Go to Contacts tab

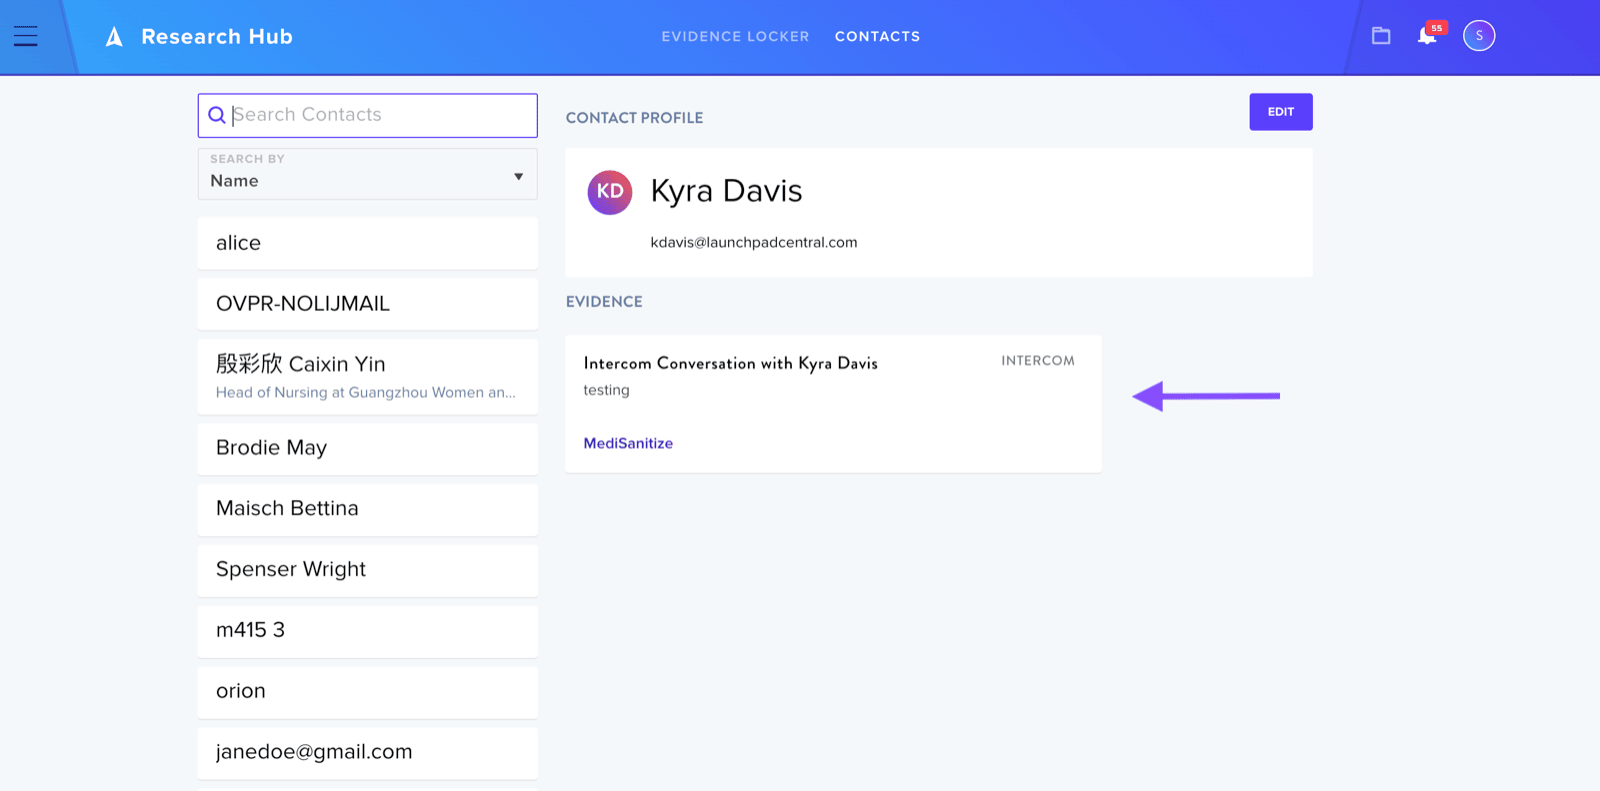point(877,36)
